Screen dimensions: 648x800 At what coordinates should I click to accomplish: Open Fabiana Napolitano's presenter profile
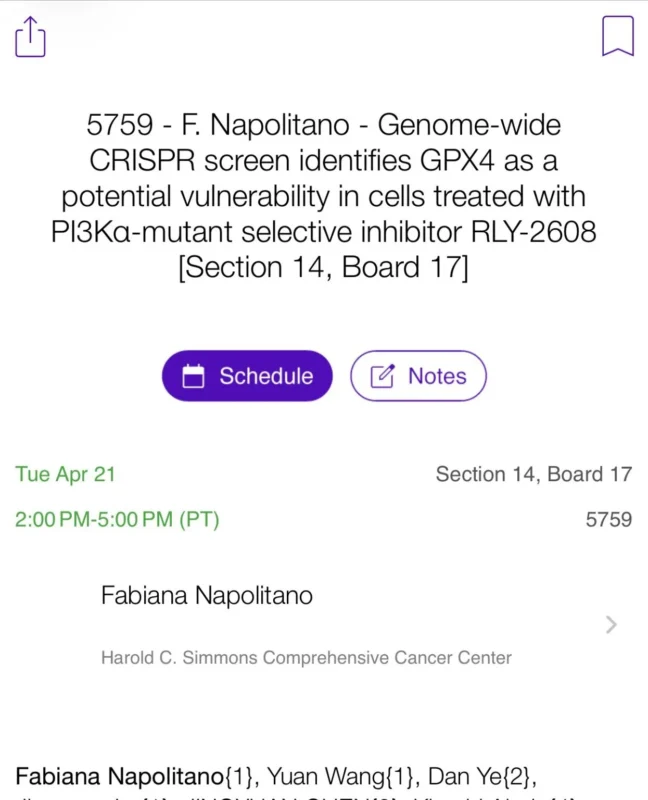point(206,595)
